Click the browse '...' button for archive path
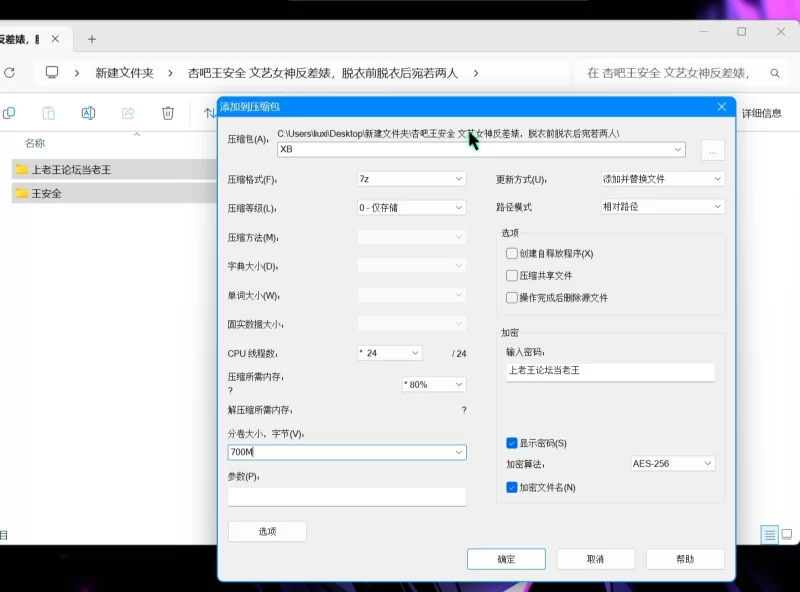800x592 pixels. click(712, 151)
